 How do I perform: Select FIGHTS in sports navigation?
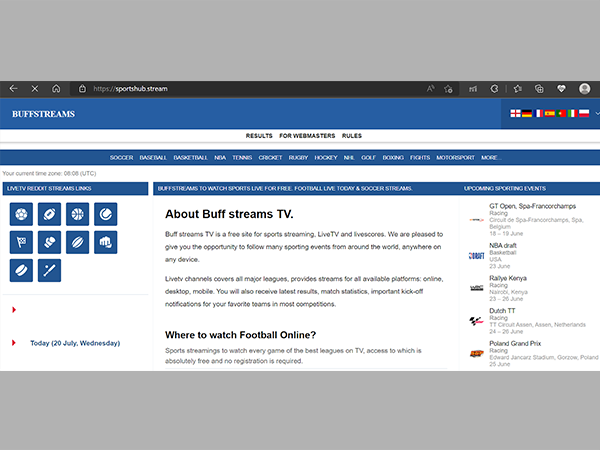[x=420, y=158]
